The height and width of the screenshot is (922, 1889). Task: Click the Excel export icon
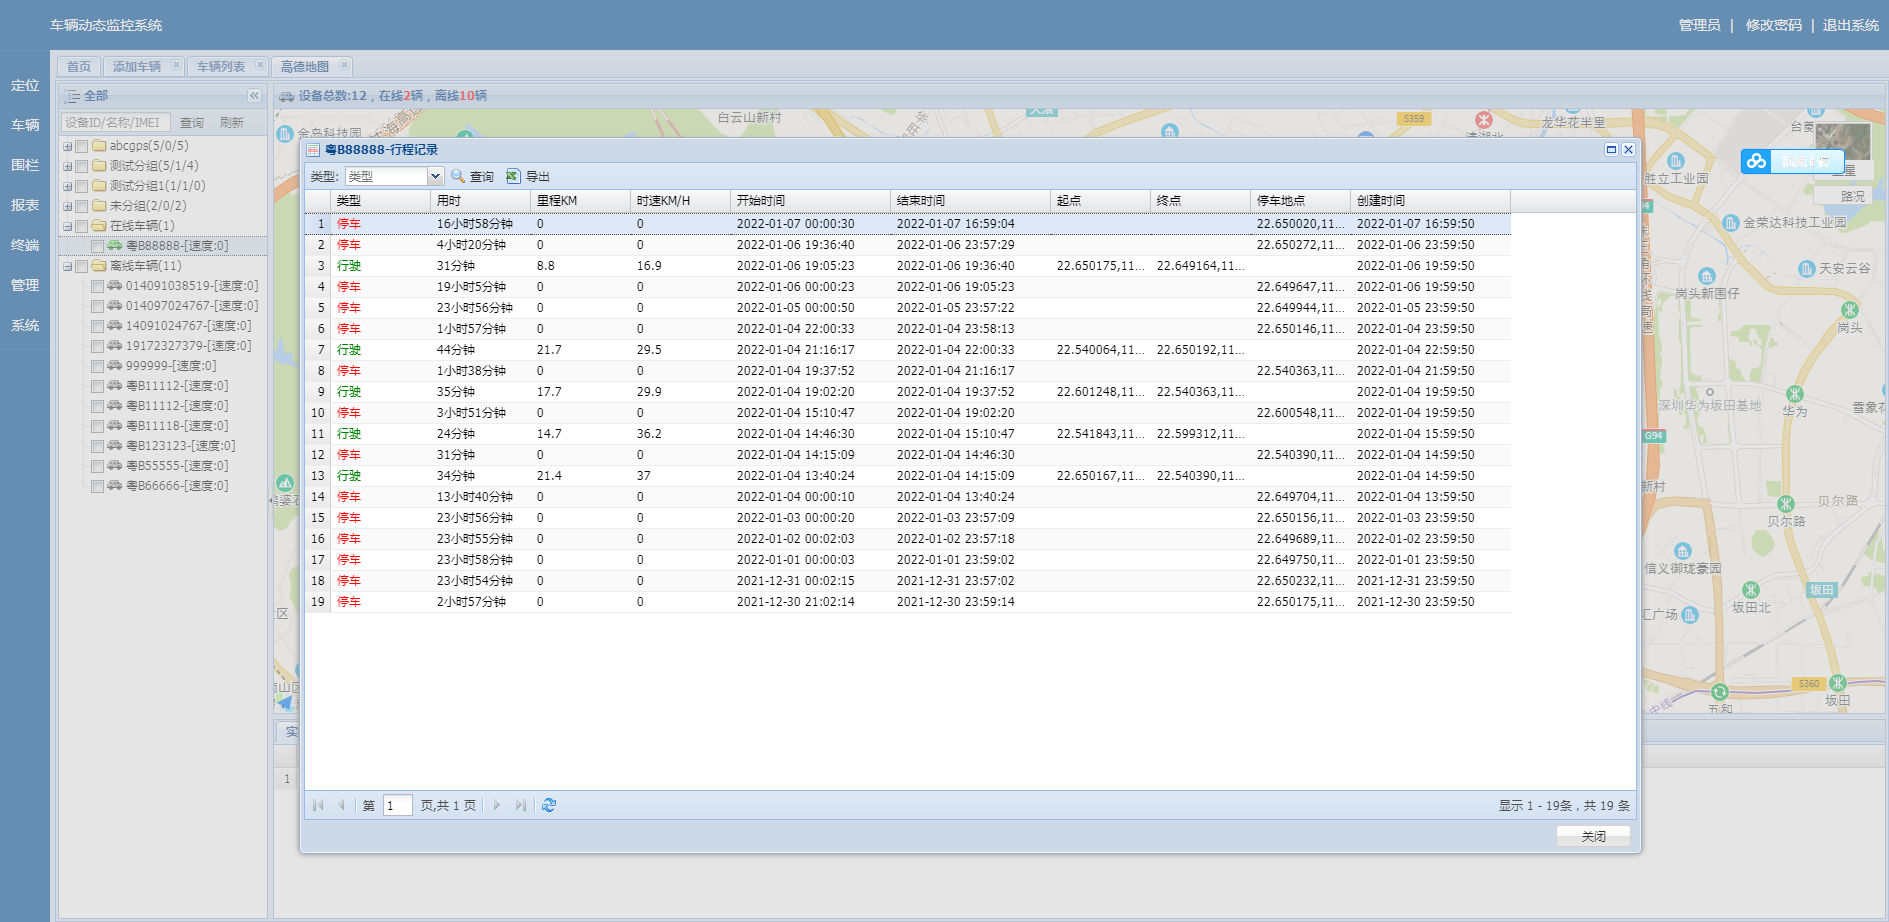click(513, 176)
